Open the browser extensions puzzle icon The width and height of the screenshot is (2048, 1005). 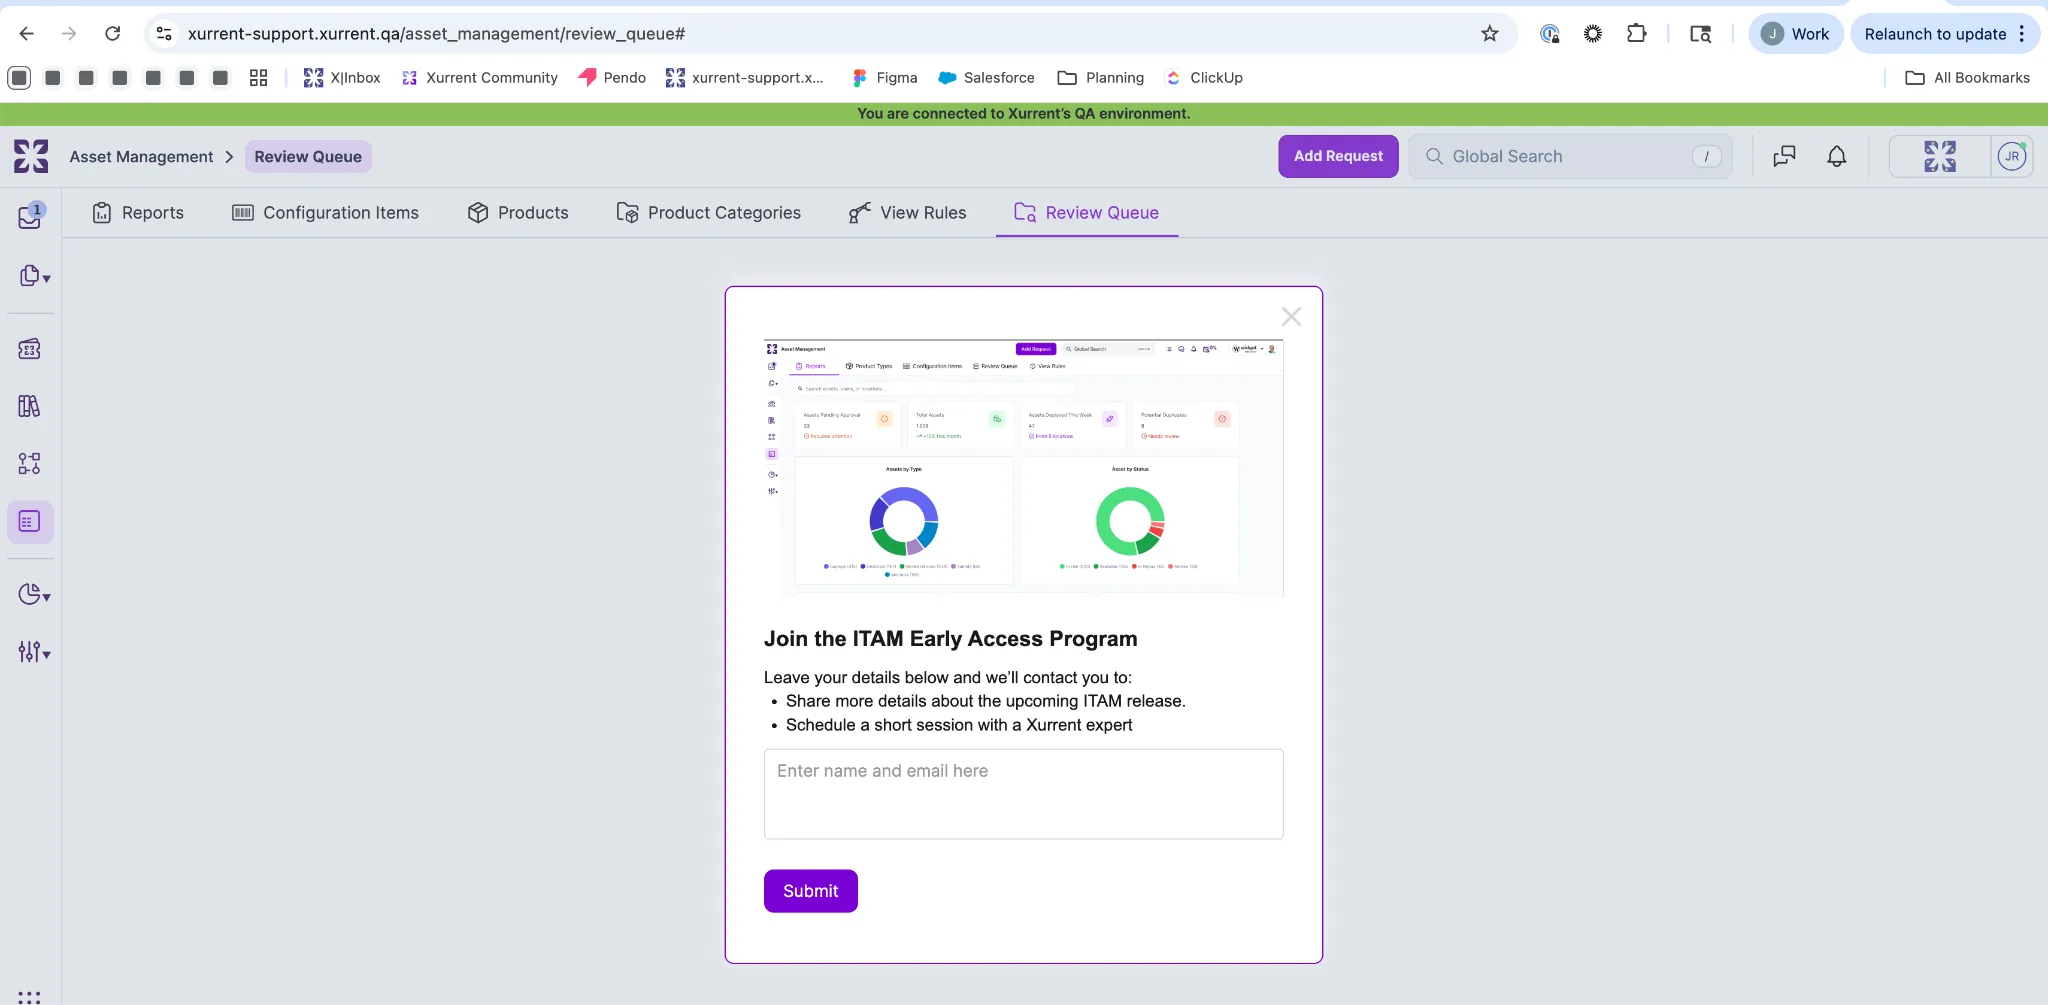coord(1636,34)
